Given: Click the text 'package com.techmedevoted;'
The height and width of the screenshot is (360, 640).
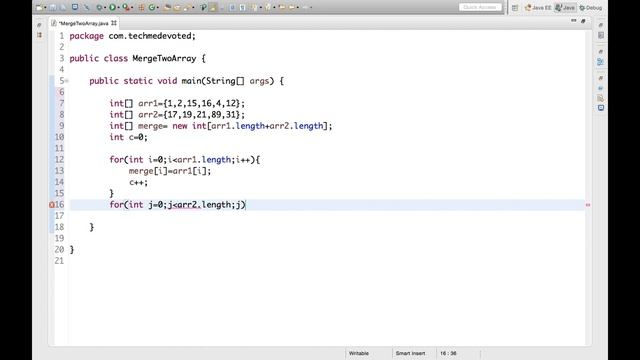Looking at the screenshot, I should [133, 36].
